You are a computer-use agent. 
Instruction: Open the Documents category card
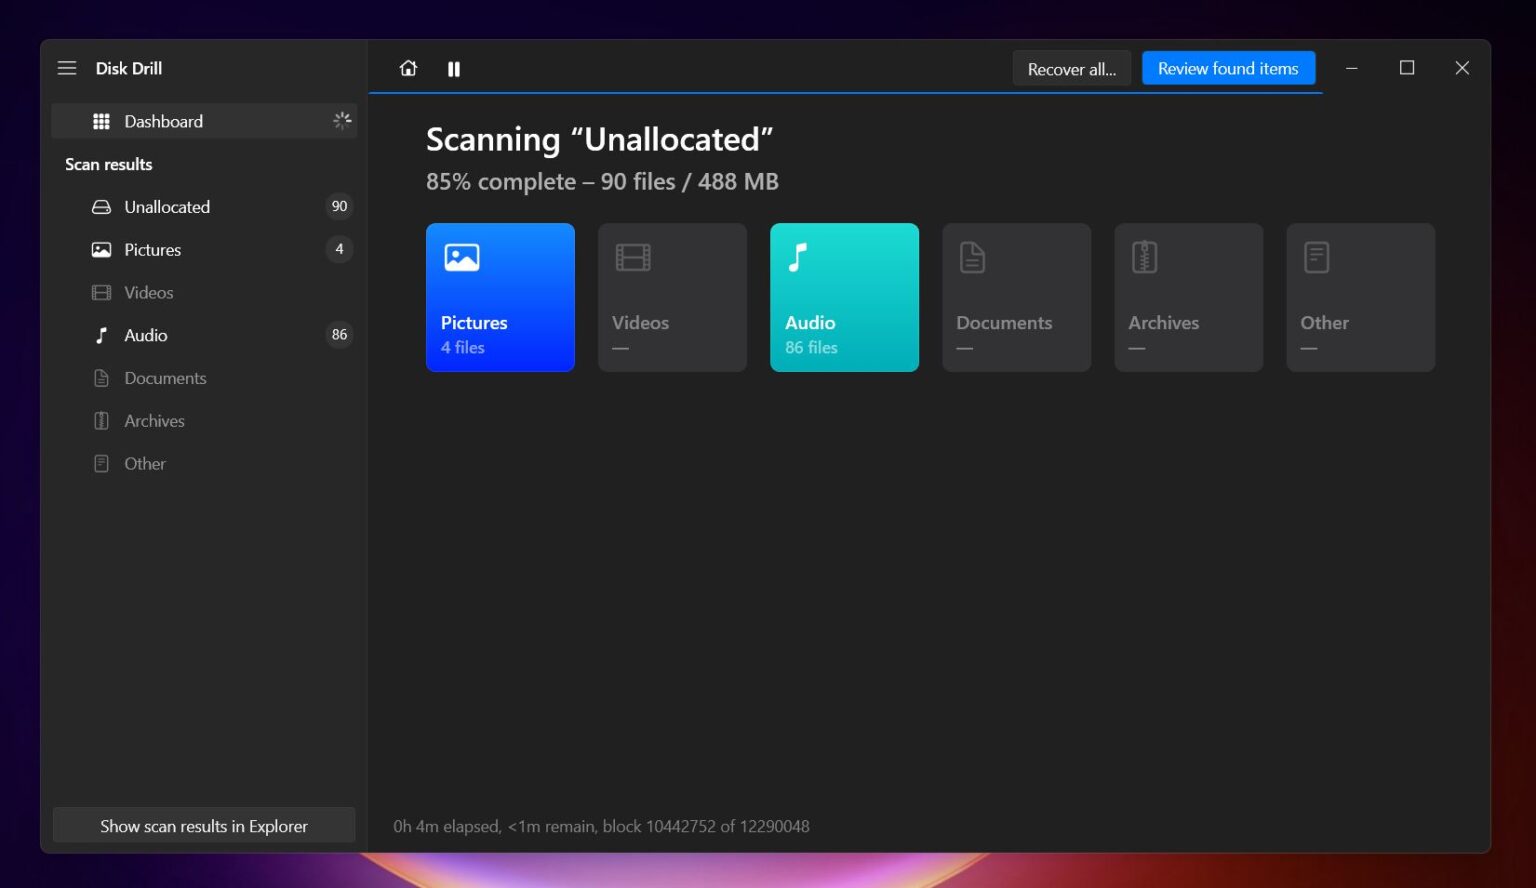(1016, 297)
